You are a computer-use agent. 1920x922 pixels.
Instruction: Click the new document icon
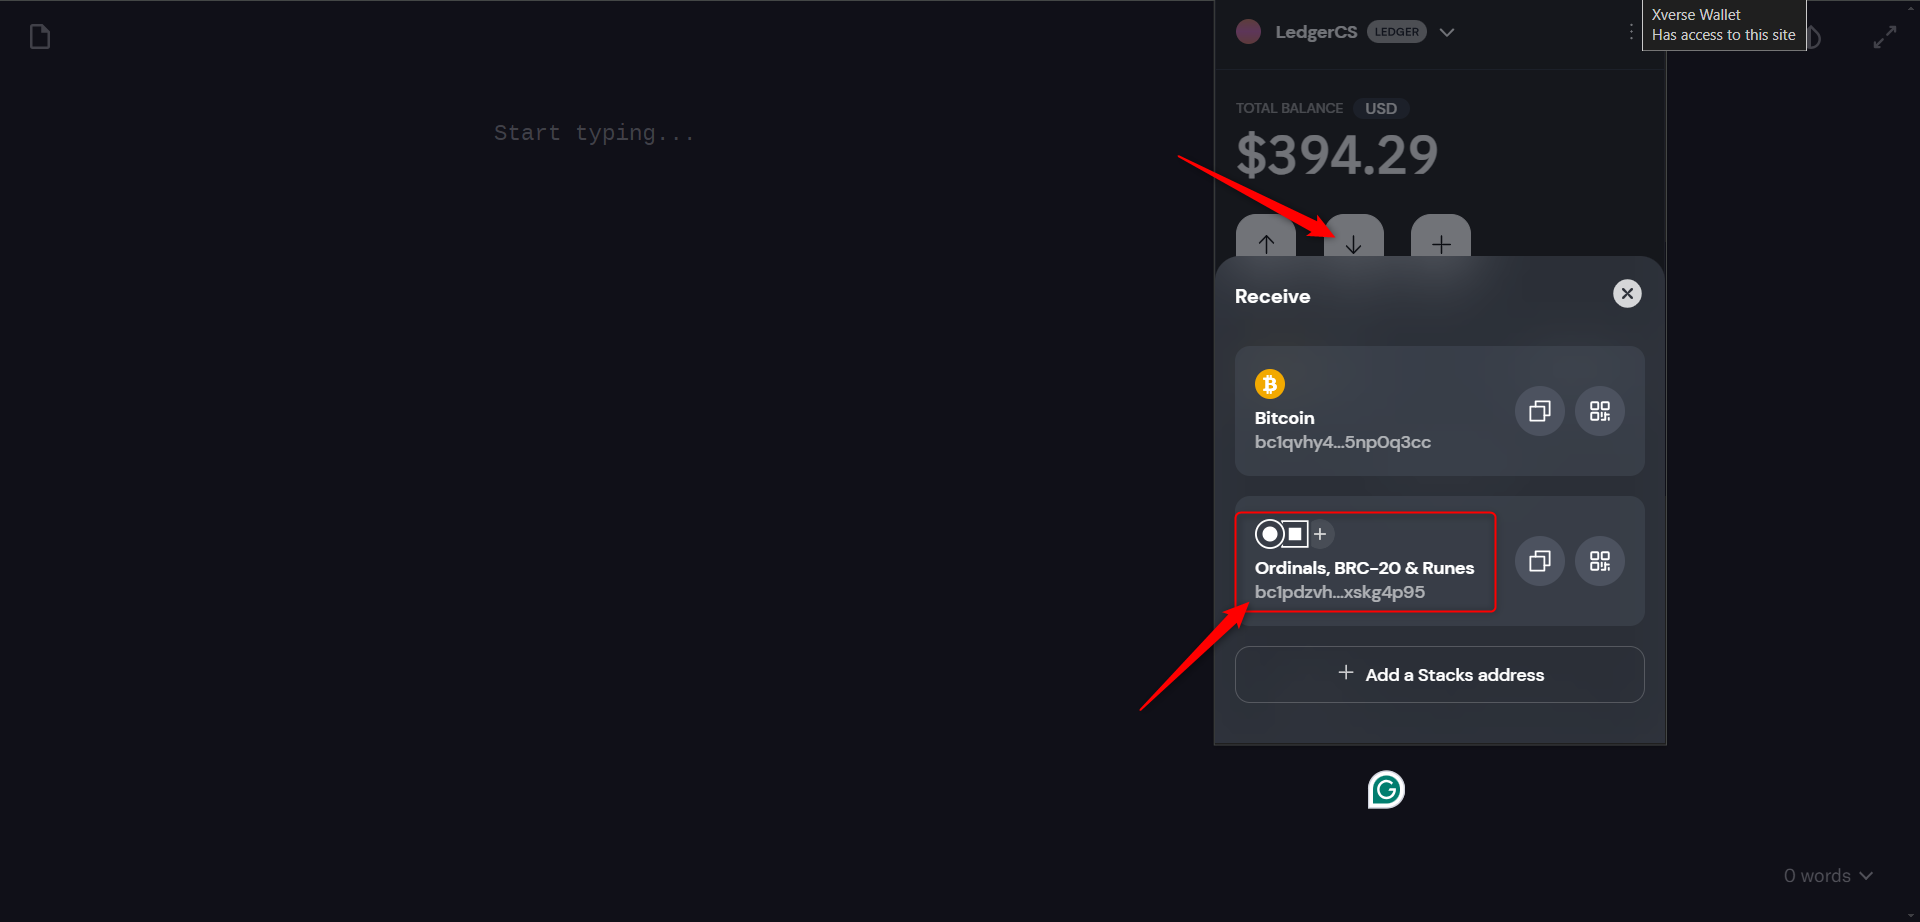(x=40, y=37)
